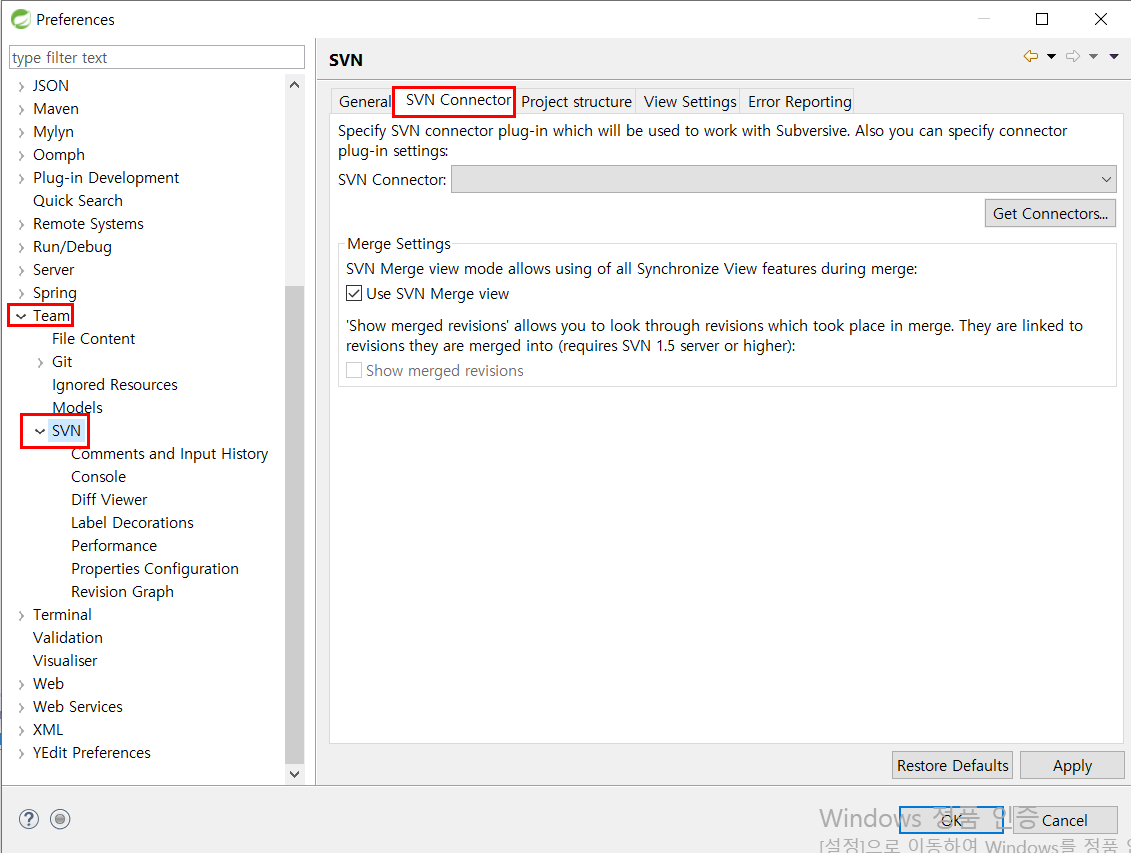This screenshot has height=853, width=1131.
Task: Click the help question mark icon
Action: 29,819
